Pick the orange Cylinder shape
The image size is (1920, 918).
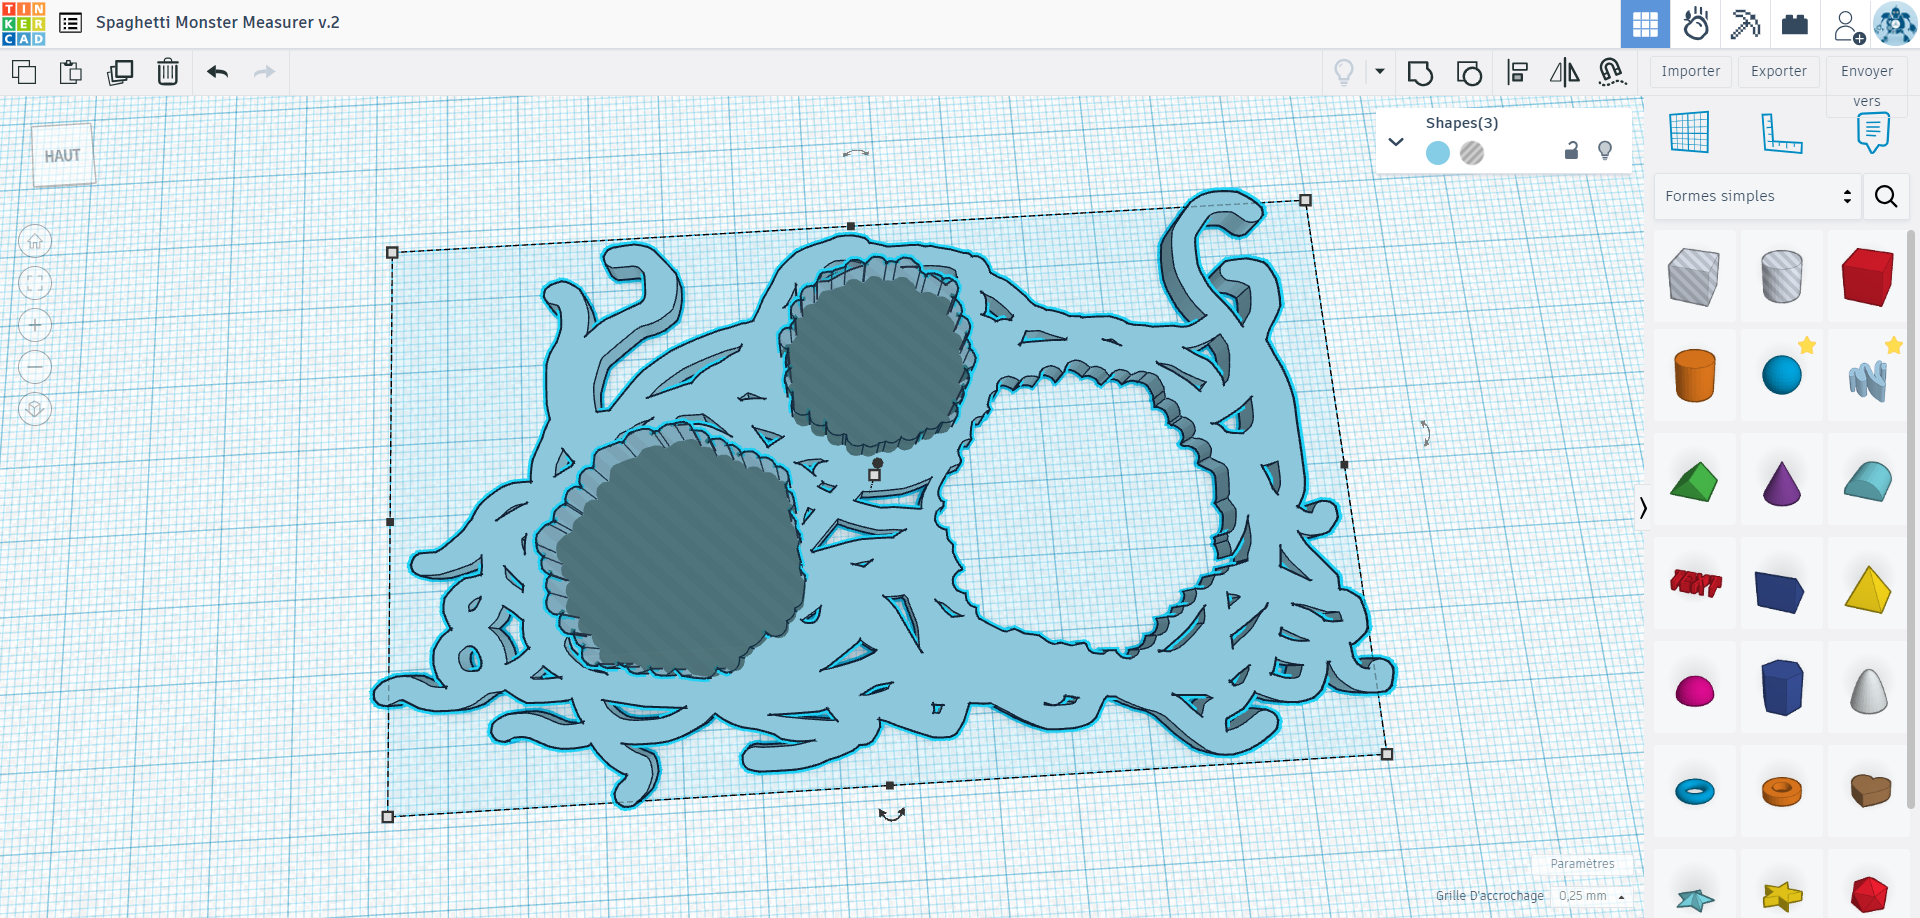coord(1694,376)
